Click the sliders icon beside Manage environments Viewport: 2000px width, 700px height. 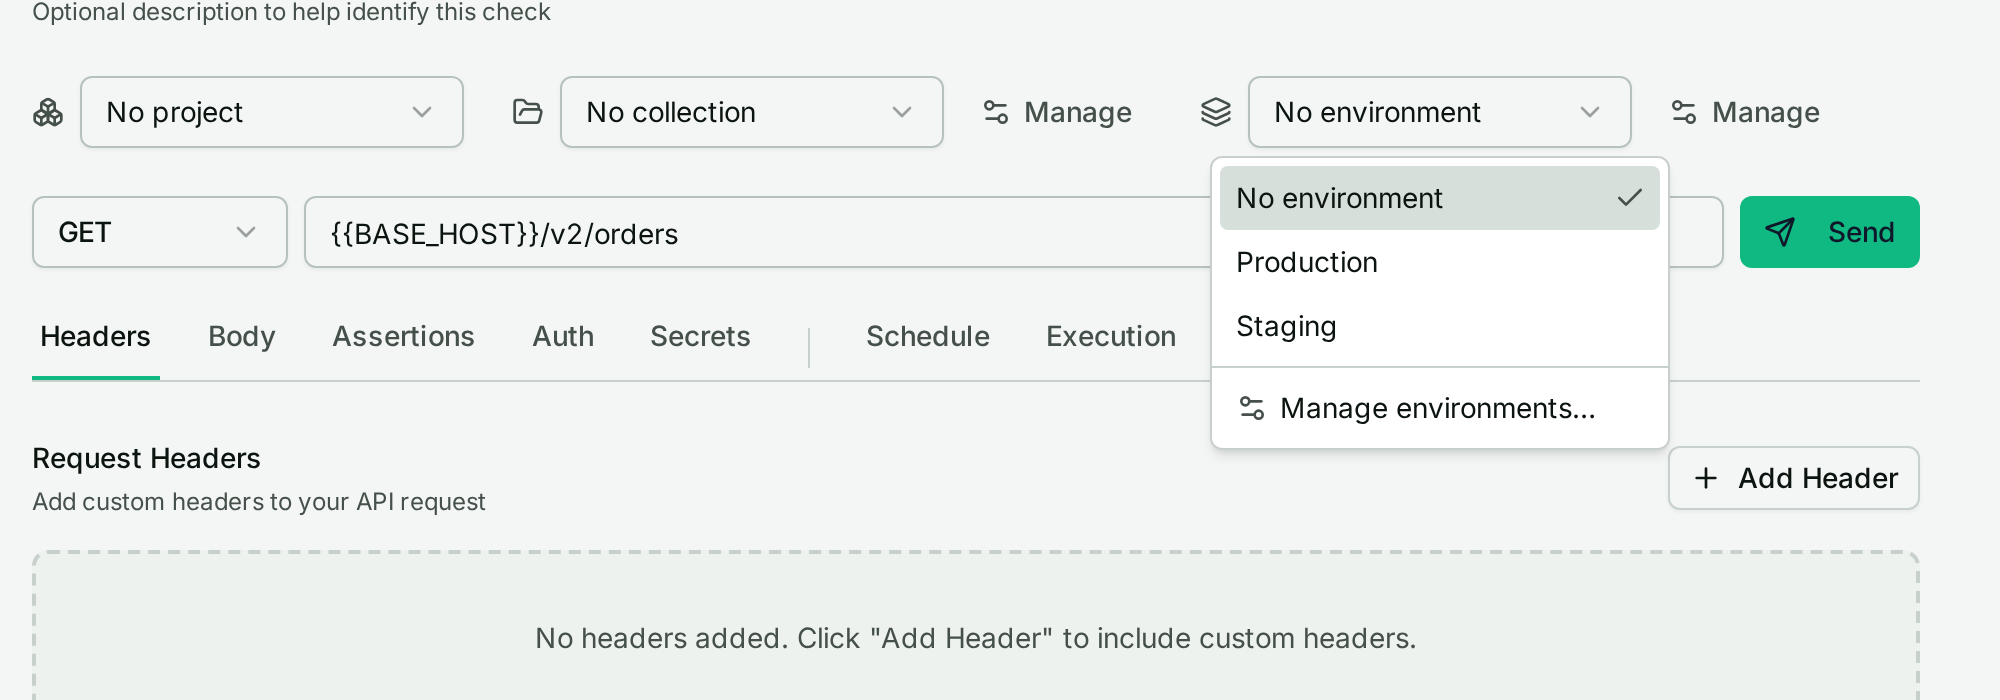(1252, 408)
